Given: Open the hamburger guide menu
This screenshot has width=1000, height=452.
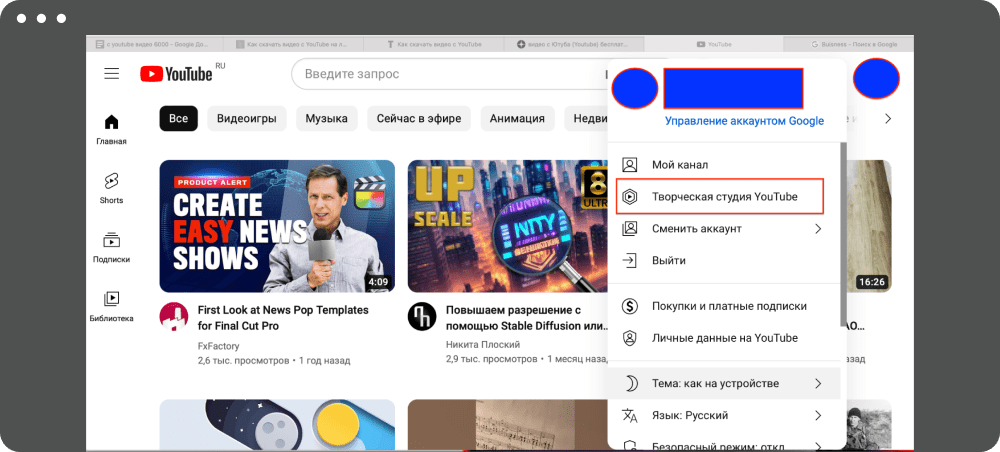Looking at the screenshot, I should 111,74.
